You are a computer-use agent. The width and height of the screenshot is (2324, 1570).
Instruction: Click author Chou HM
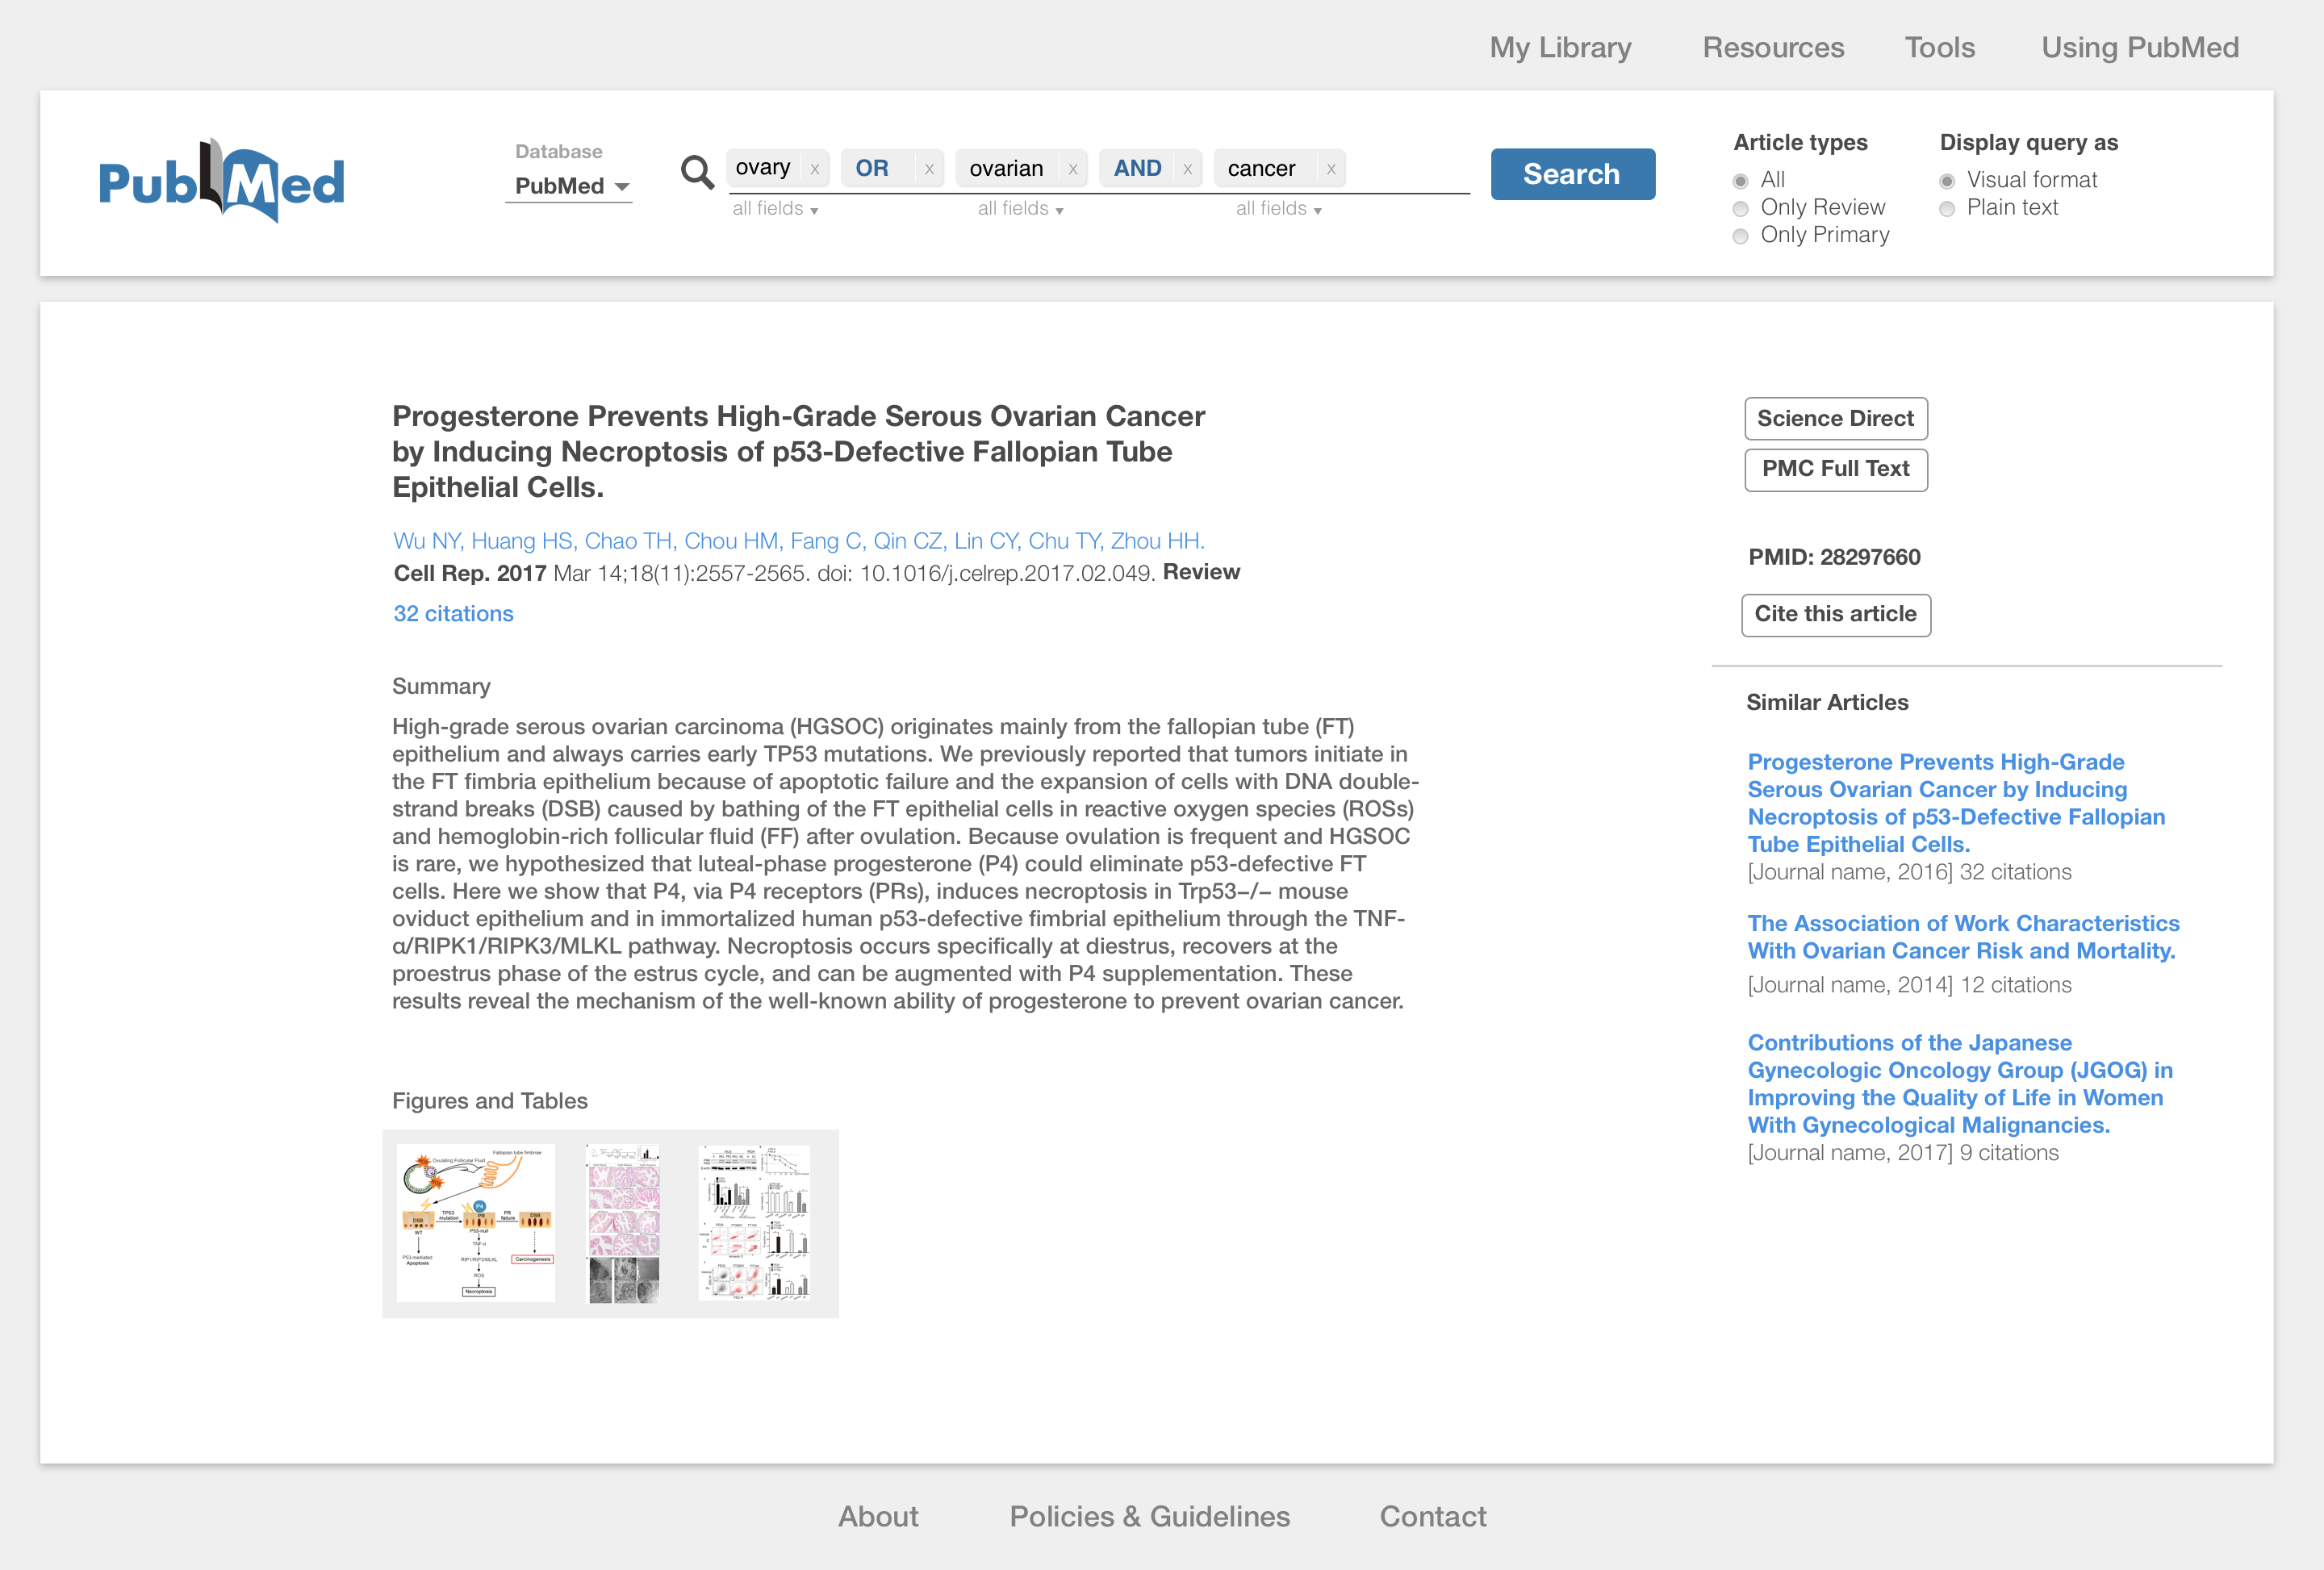point(730,541)
